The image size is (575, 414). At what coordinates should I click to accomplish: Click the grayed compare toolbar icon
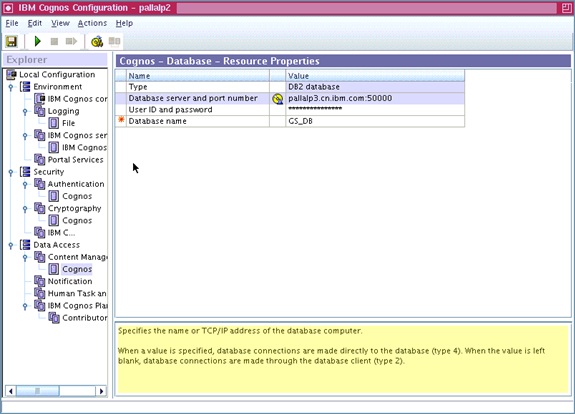(x=114, y=41)
